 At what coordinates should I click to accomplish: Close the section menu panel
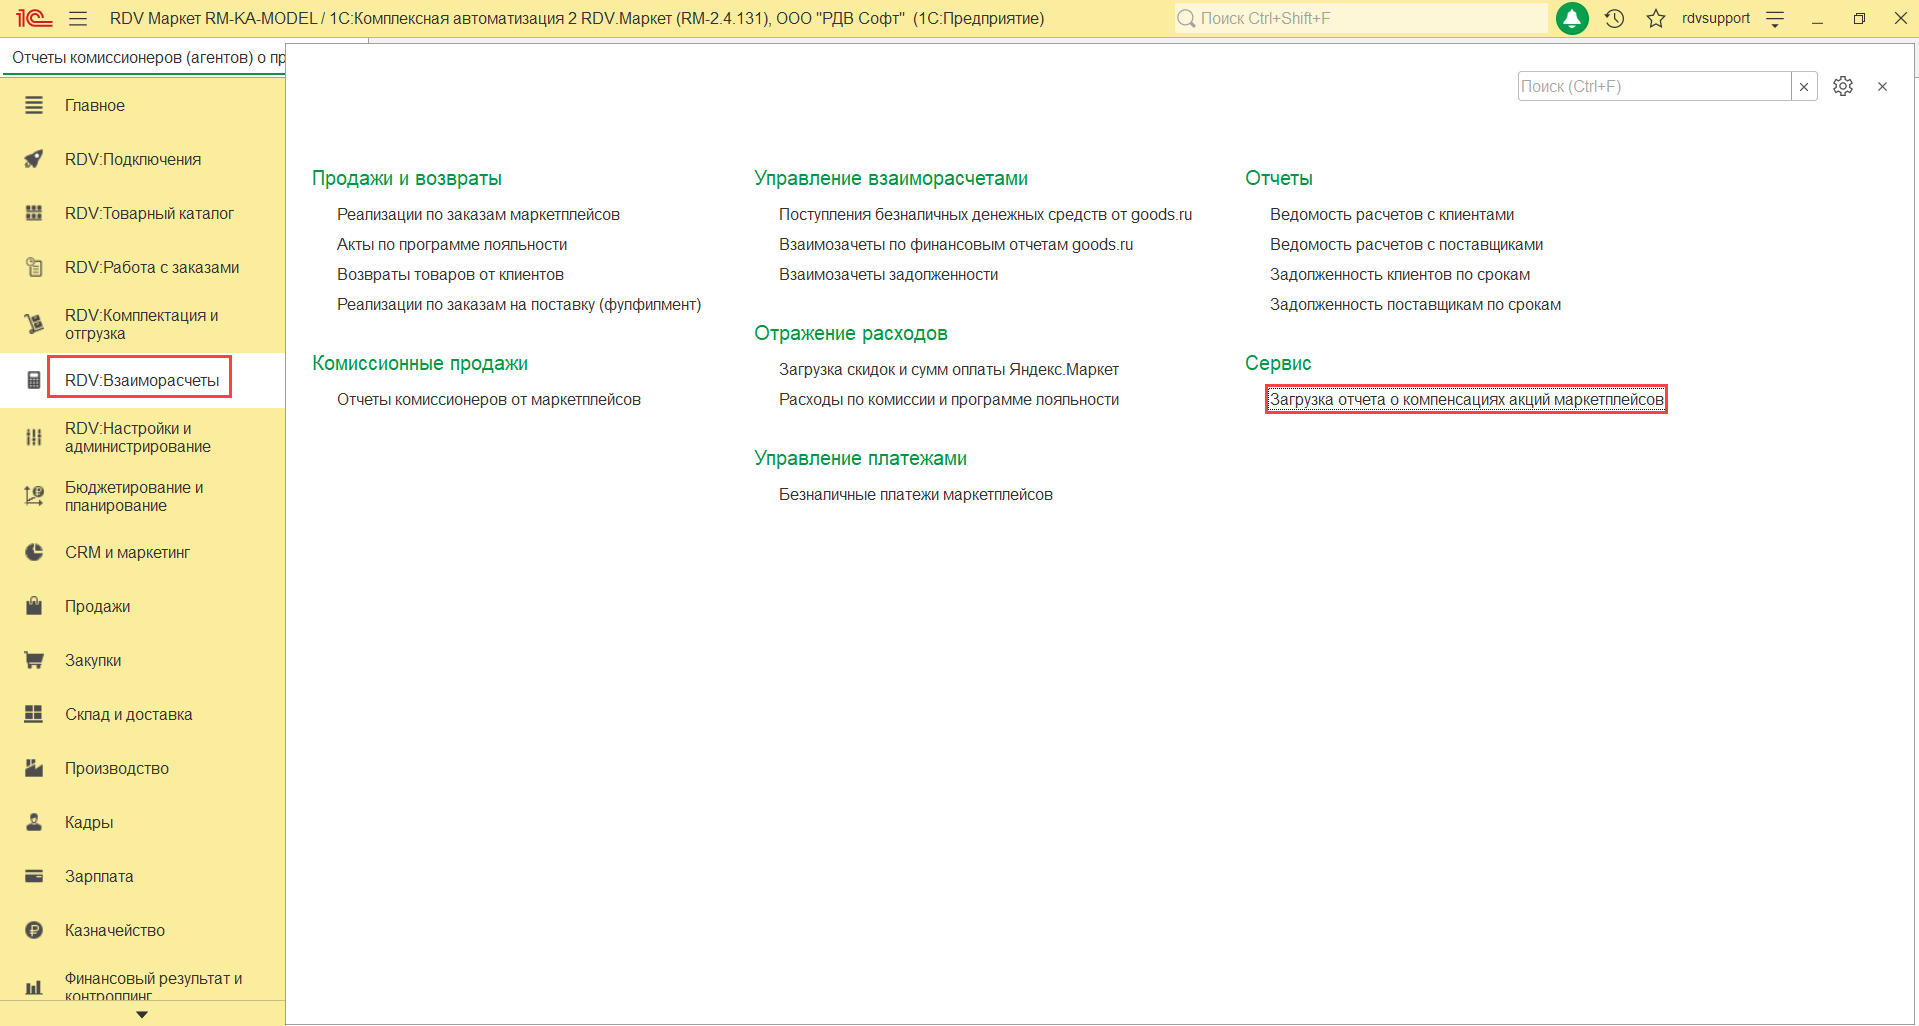(x=1882, y=86)
